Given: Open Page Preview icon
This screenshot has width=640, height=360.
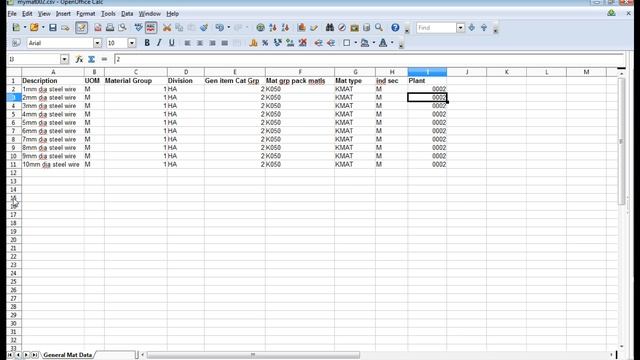Looking at the screenshot, I should point(122,28).
